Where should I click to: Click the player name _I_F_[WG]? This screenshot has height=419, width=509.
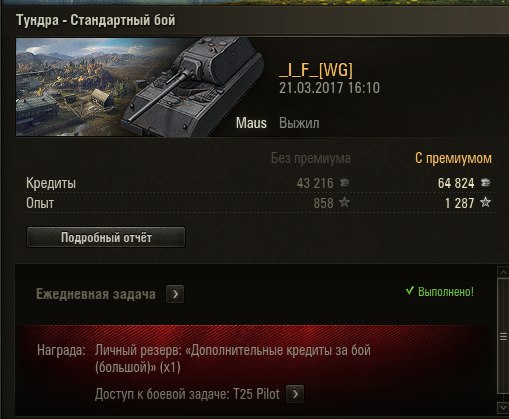click(316, 70)
